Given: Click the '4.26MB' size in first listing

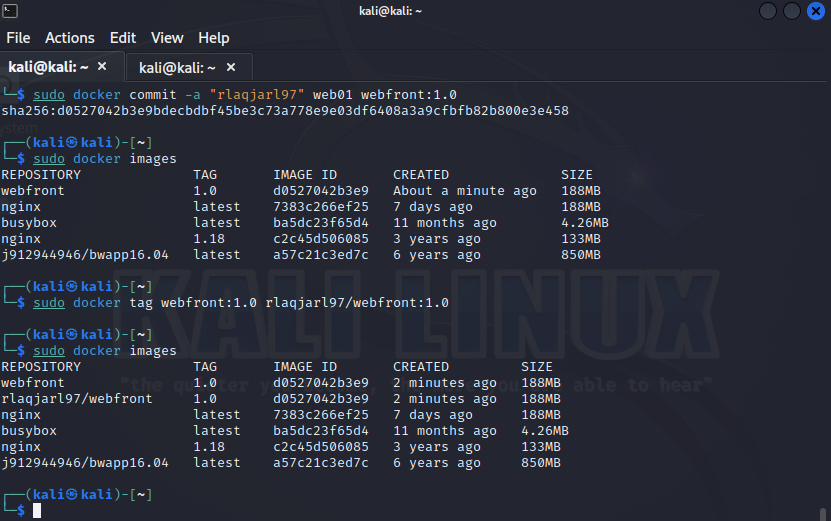Looking at the screenshot, I should tap(585, 223).
